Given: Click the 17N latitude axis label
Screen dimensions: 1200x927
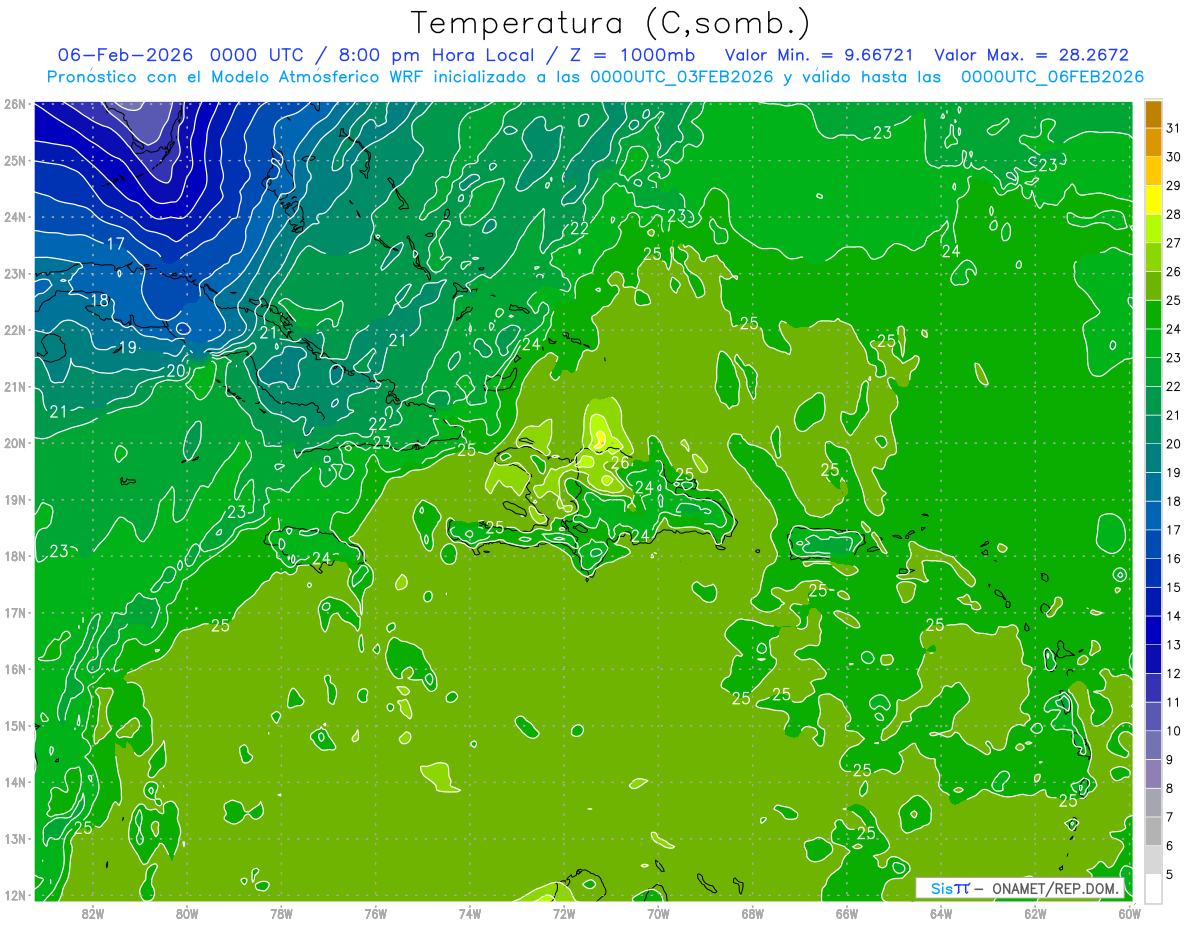Looking at the screenshot, I should click(14, 612).
